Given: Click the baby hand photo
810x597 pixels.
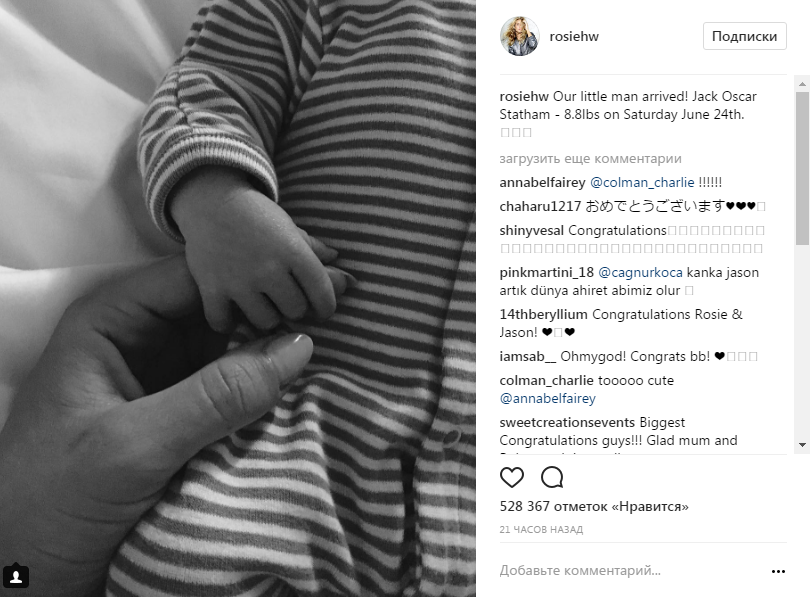Looking at the screenshot, I should pyautogui.click(x=238, y=298).
